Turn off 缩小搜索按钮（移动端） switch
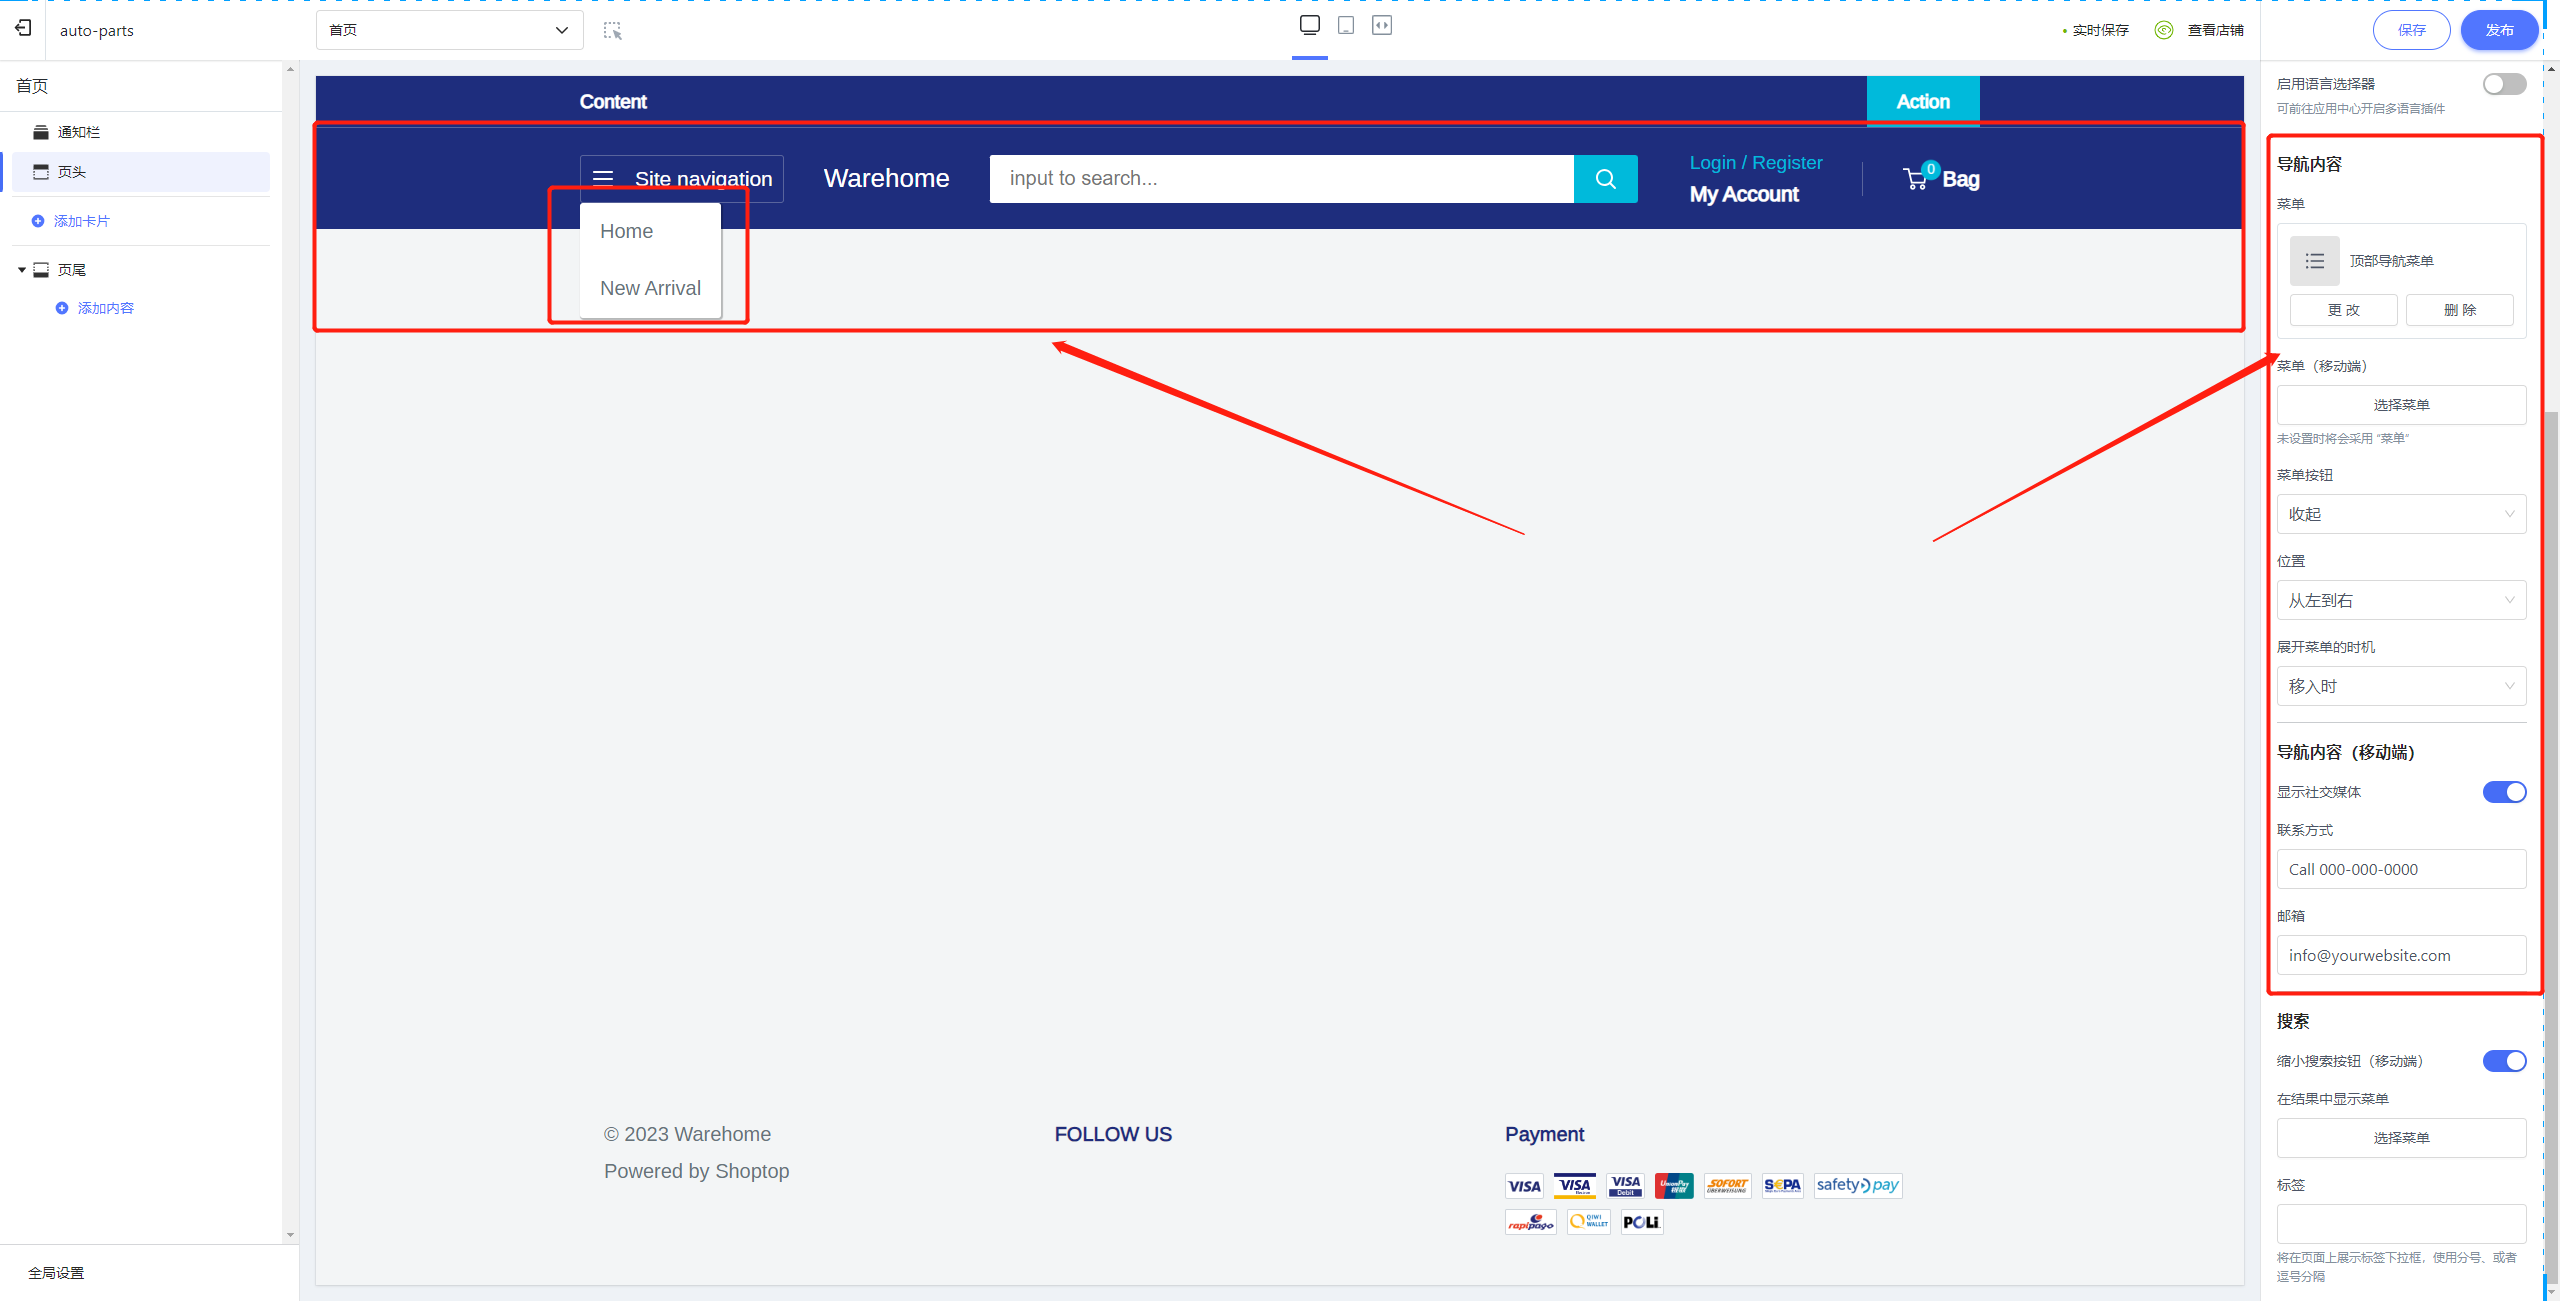The image size is (2560, 1301). [2504, 1061]
